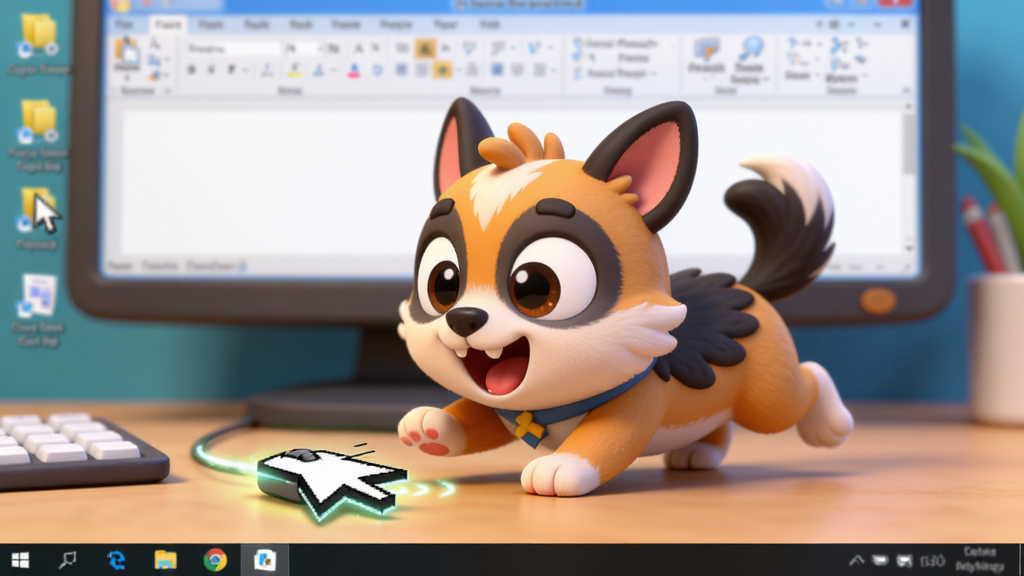Click the font name box in the ribbon
Image resolution: width=1024 pixels, height=576 pixels.
click(232, 48)
